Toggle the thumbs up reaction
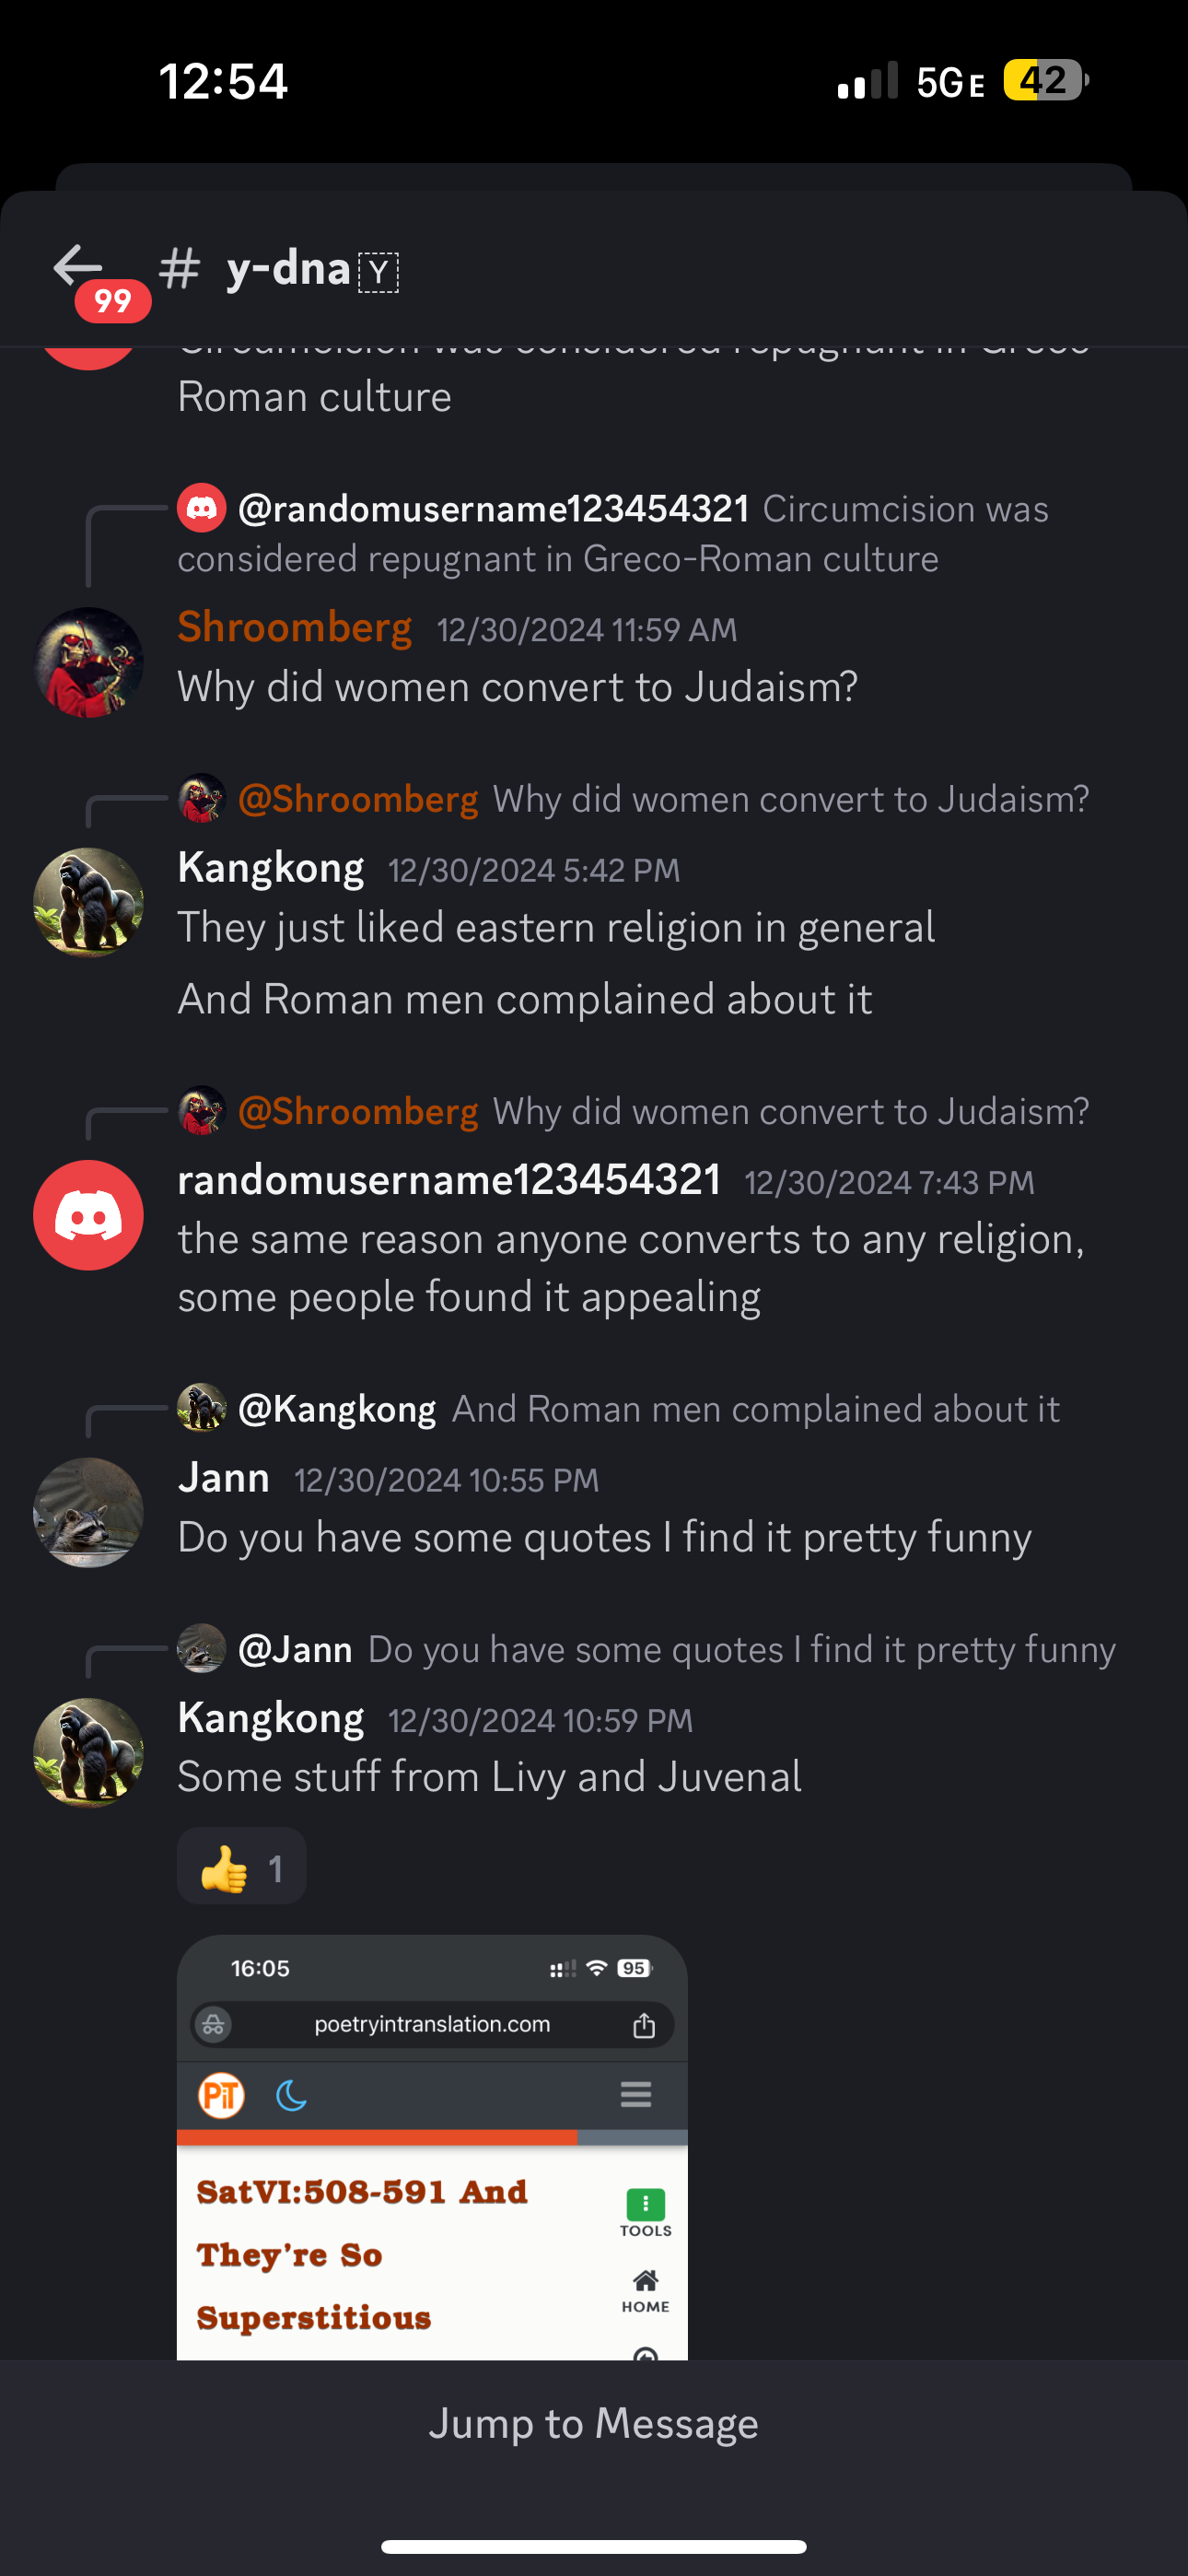 coord(242,1867)
